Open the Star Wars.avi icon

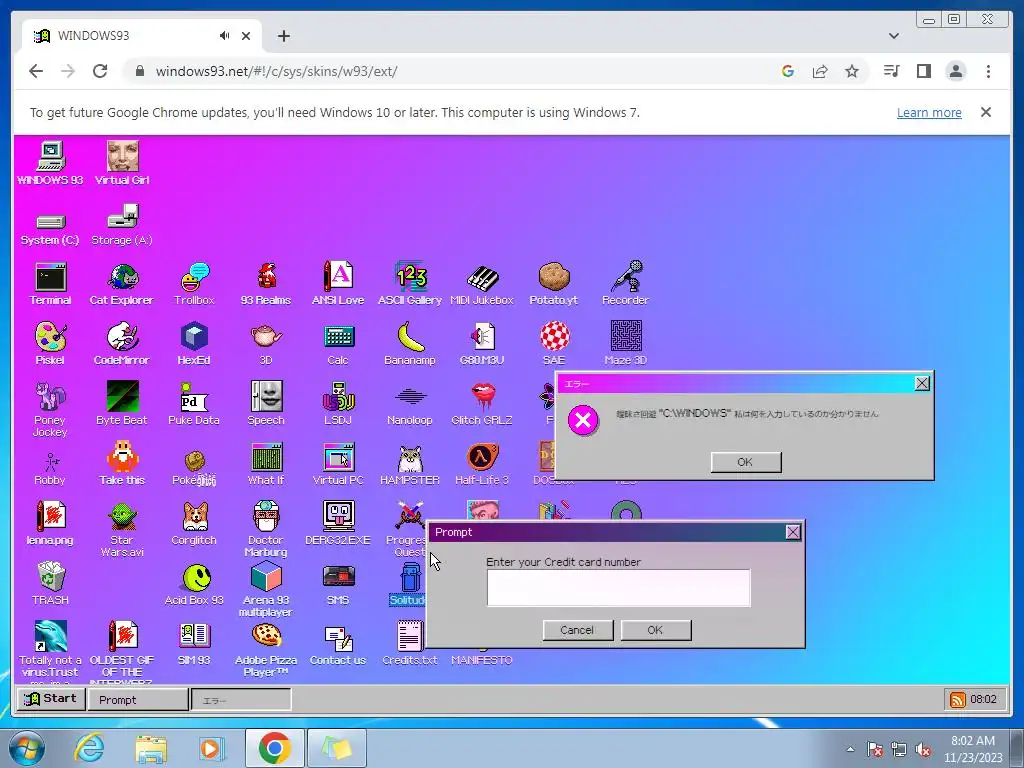122,529
